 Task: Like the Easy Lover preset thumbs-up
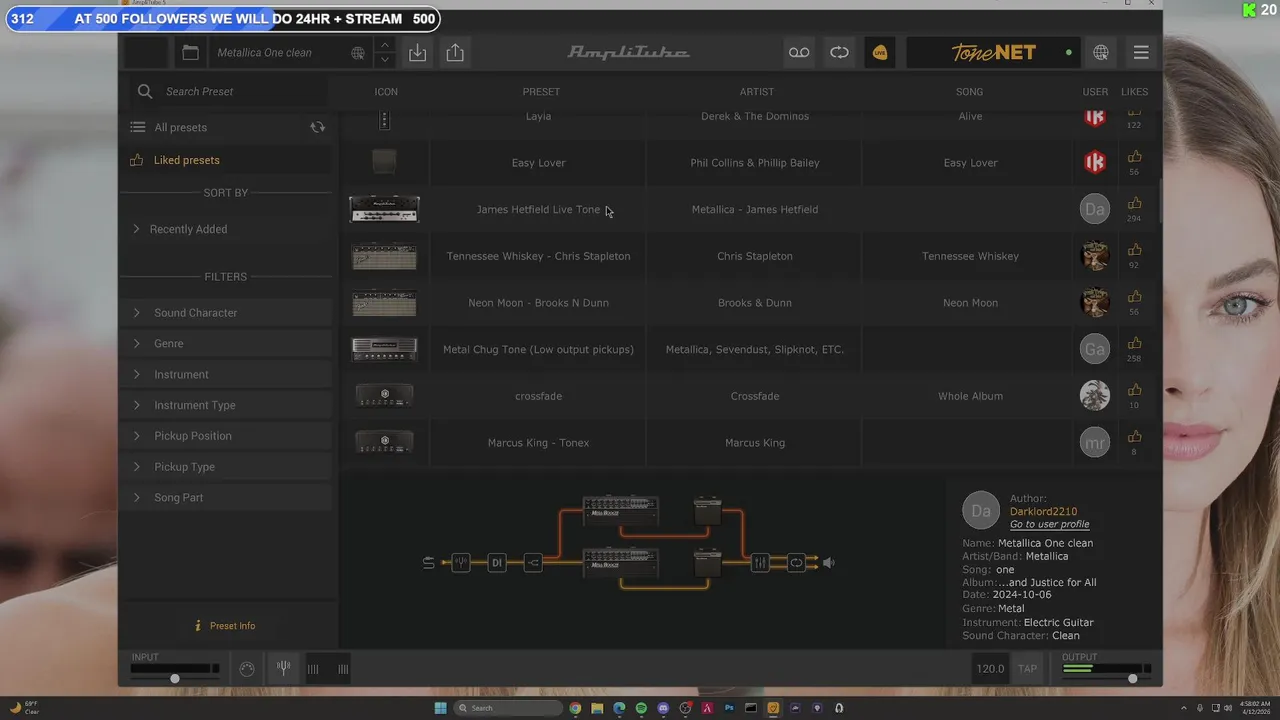pyautogui.click(x=1134, y=157)
